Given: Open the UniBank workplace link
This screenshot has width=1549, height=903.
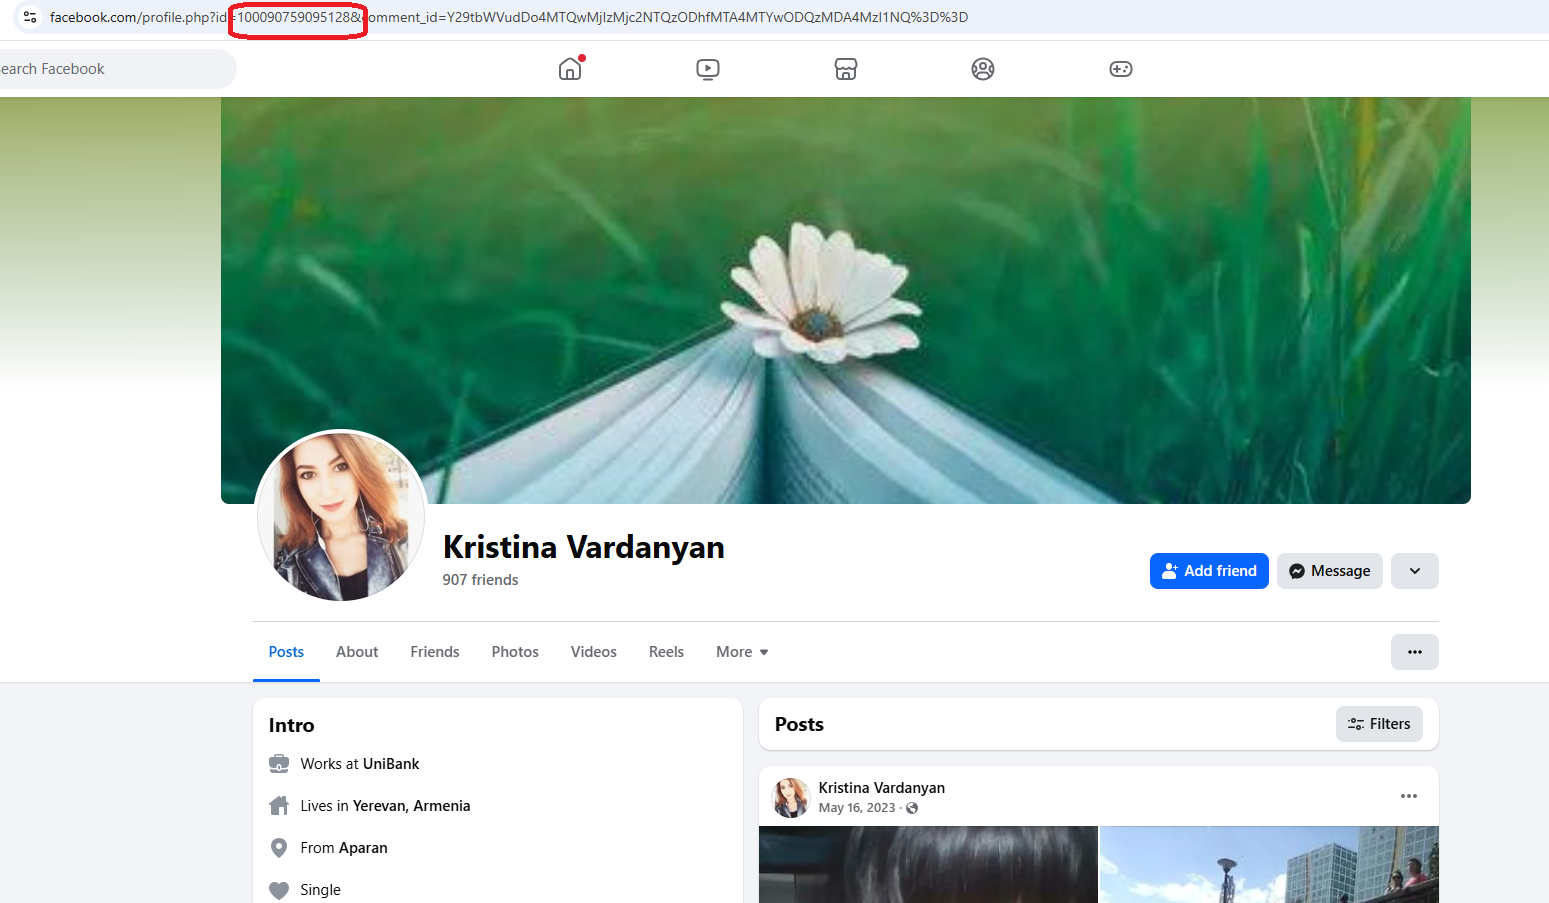Looking at the screenshot, I should (391, 764).
